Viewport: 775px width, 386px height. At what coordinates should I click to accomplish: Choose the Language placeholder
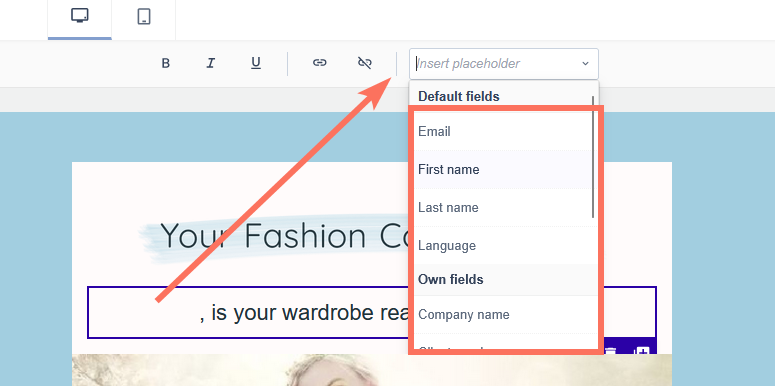coord(503,246)
